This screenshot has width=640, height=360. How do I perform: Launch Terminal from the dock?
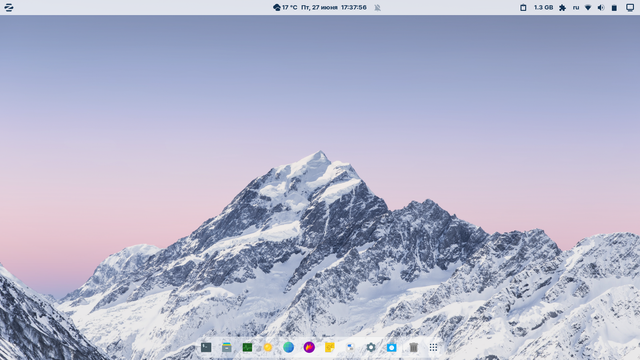point(206,347)
